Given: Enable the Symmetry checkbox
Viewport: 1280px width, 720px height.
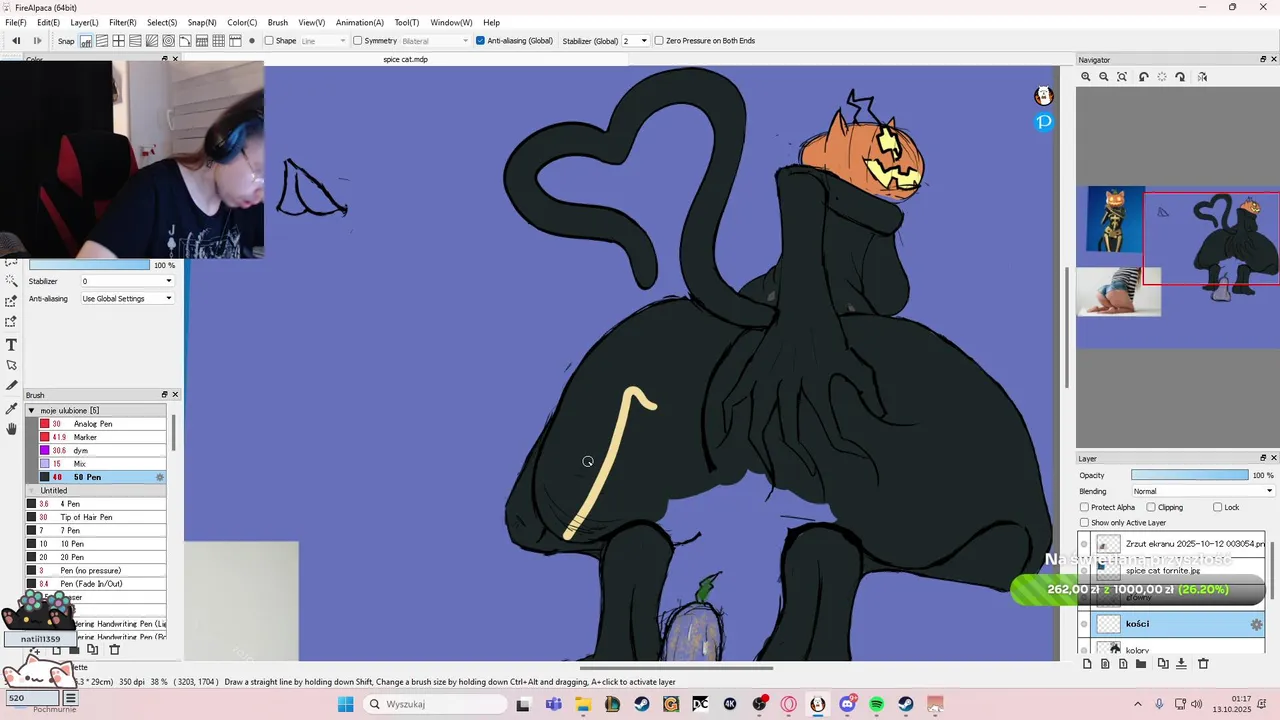Looking at the screenshot, I should (356, 41).
